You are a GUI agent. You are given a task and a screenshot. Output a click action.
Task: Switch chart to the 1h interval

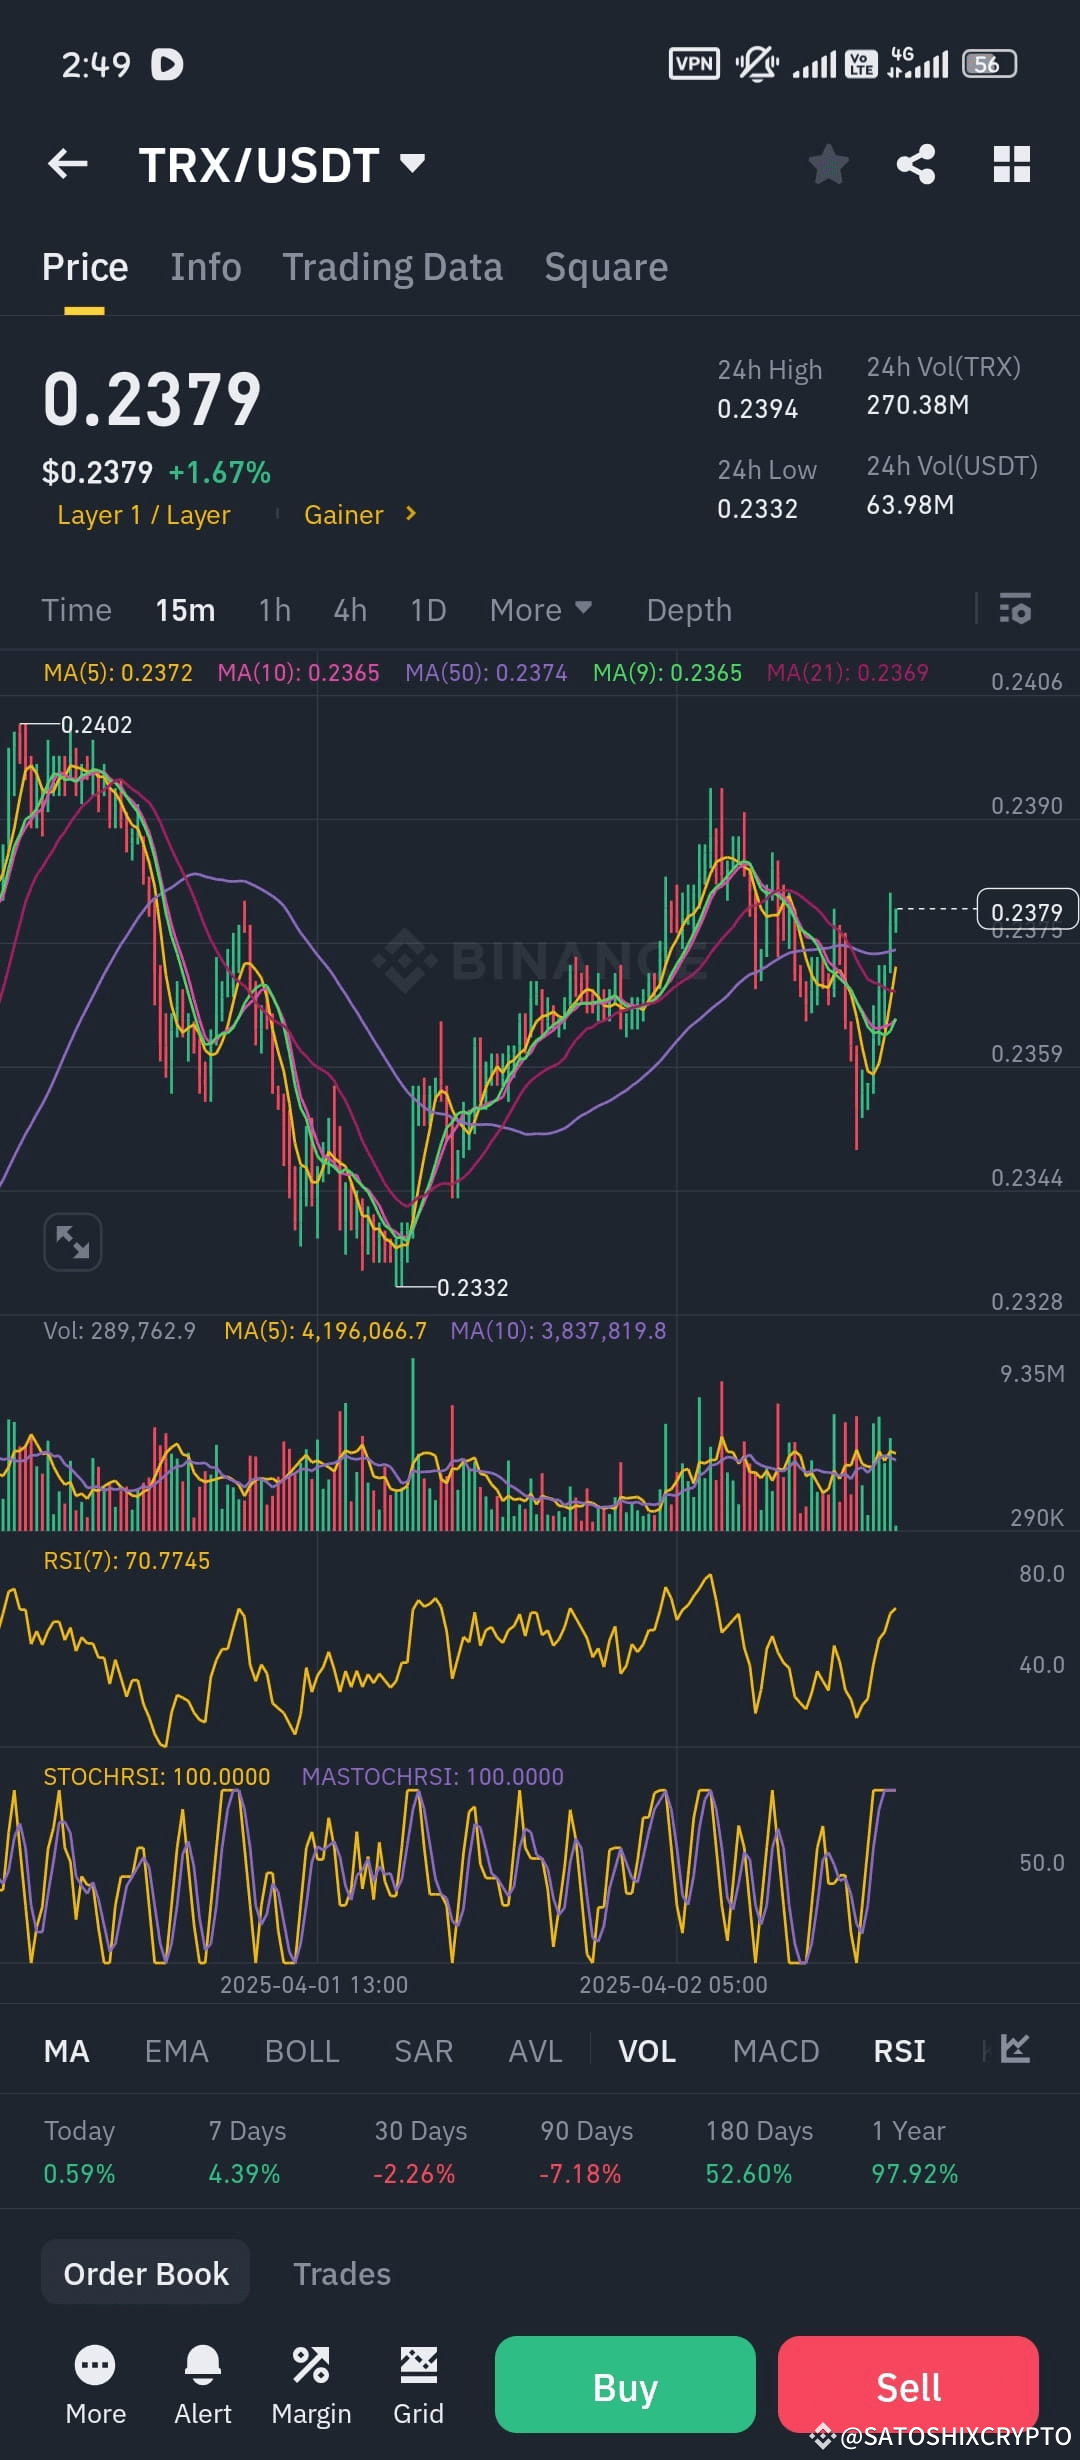[275, 610]
